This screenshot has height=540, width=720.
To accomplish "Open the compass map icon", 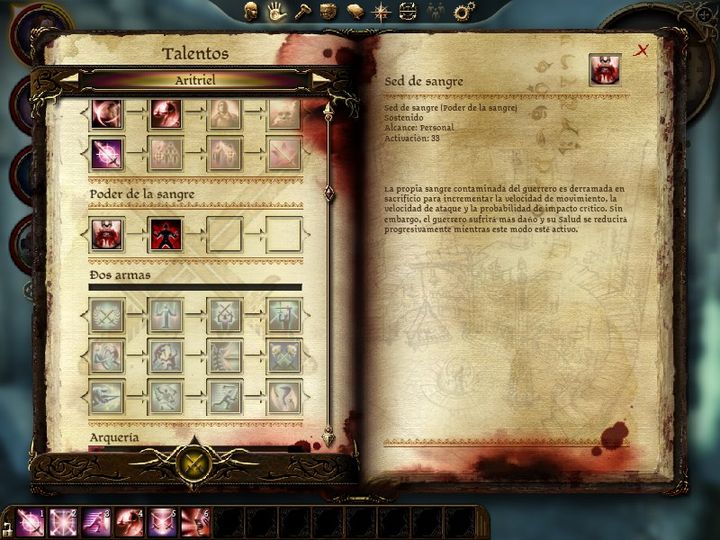I will 381,12.
